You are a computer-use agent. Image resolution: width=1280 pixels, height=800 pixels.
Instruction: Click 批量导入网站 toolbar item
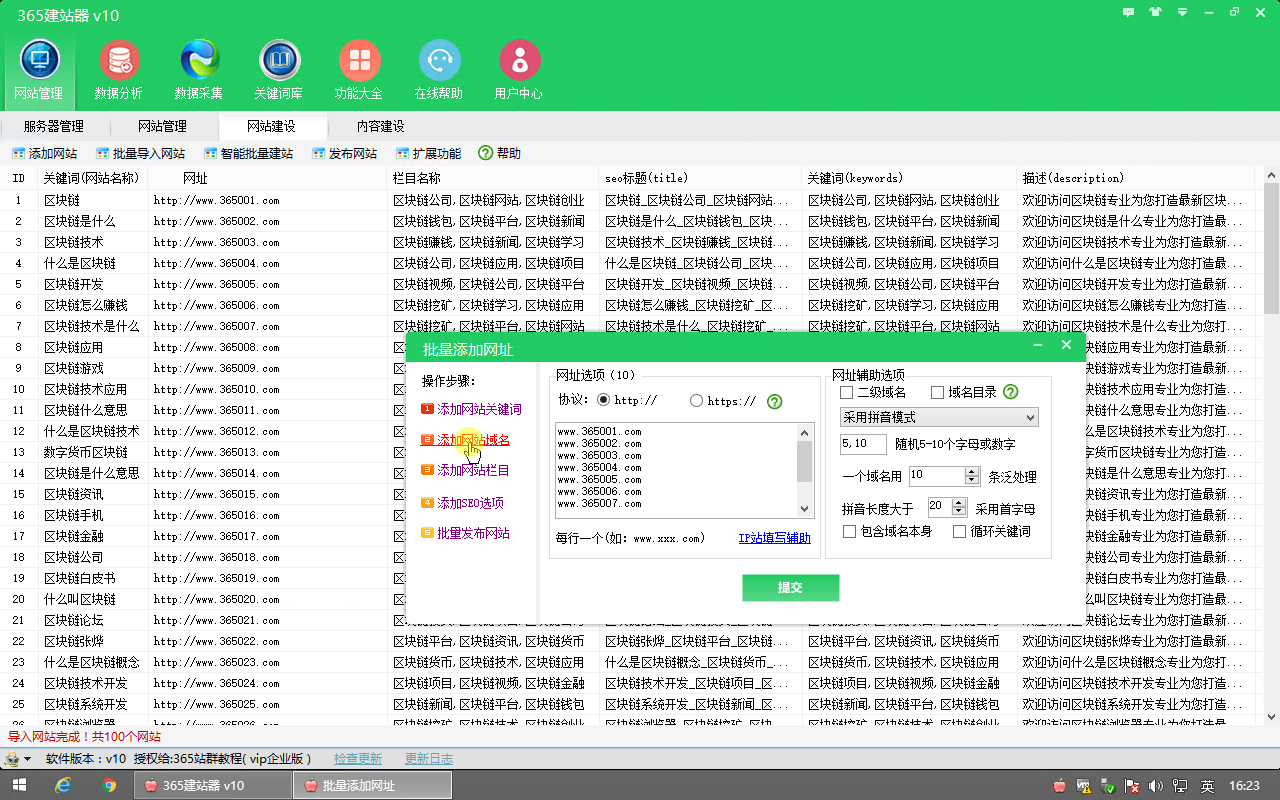(141, 153)
